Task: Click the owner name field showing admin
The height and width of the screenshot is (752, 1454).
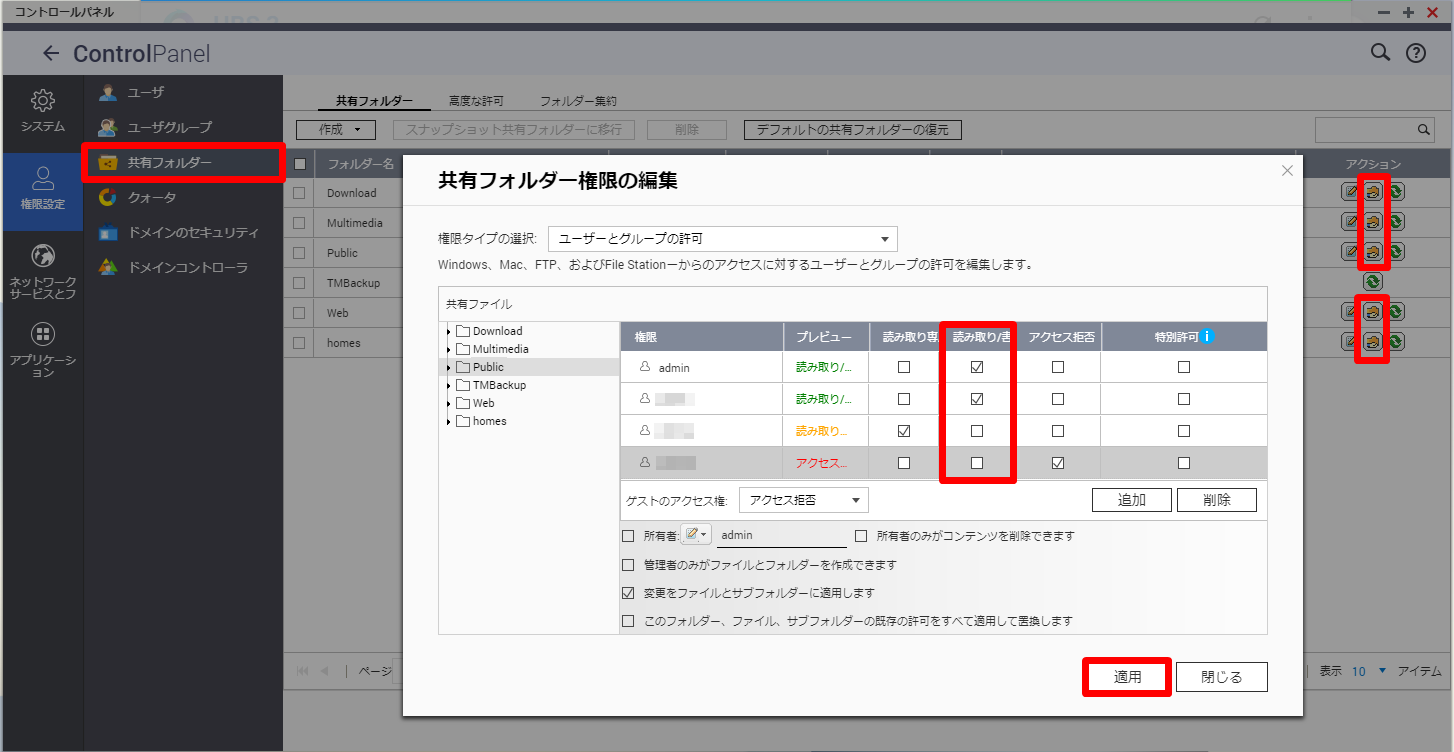Action: click(782, 536)
